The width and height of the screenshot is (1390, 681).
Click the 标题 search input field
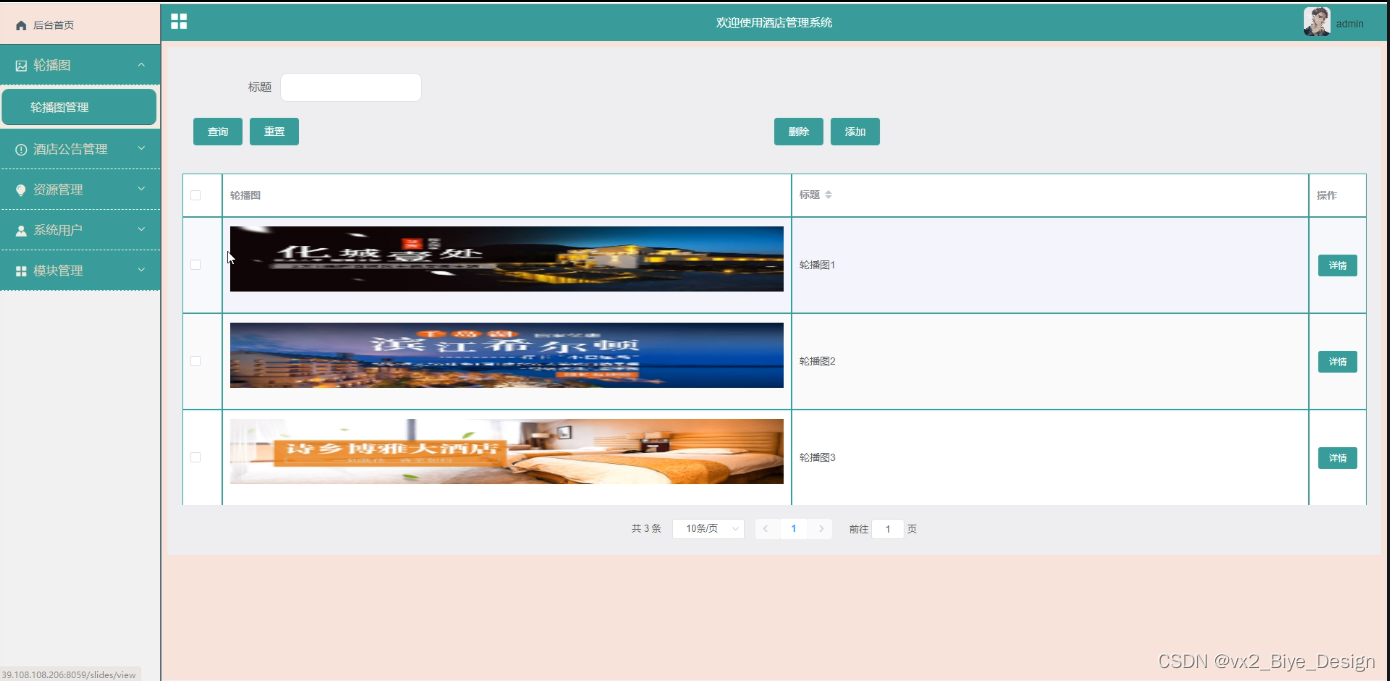click(351, 87)
